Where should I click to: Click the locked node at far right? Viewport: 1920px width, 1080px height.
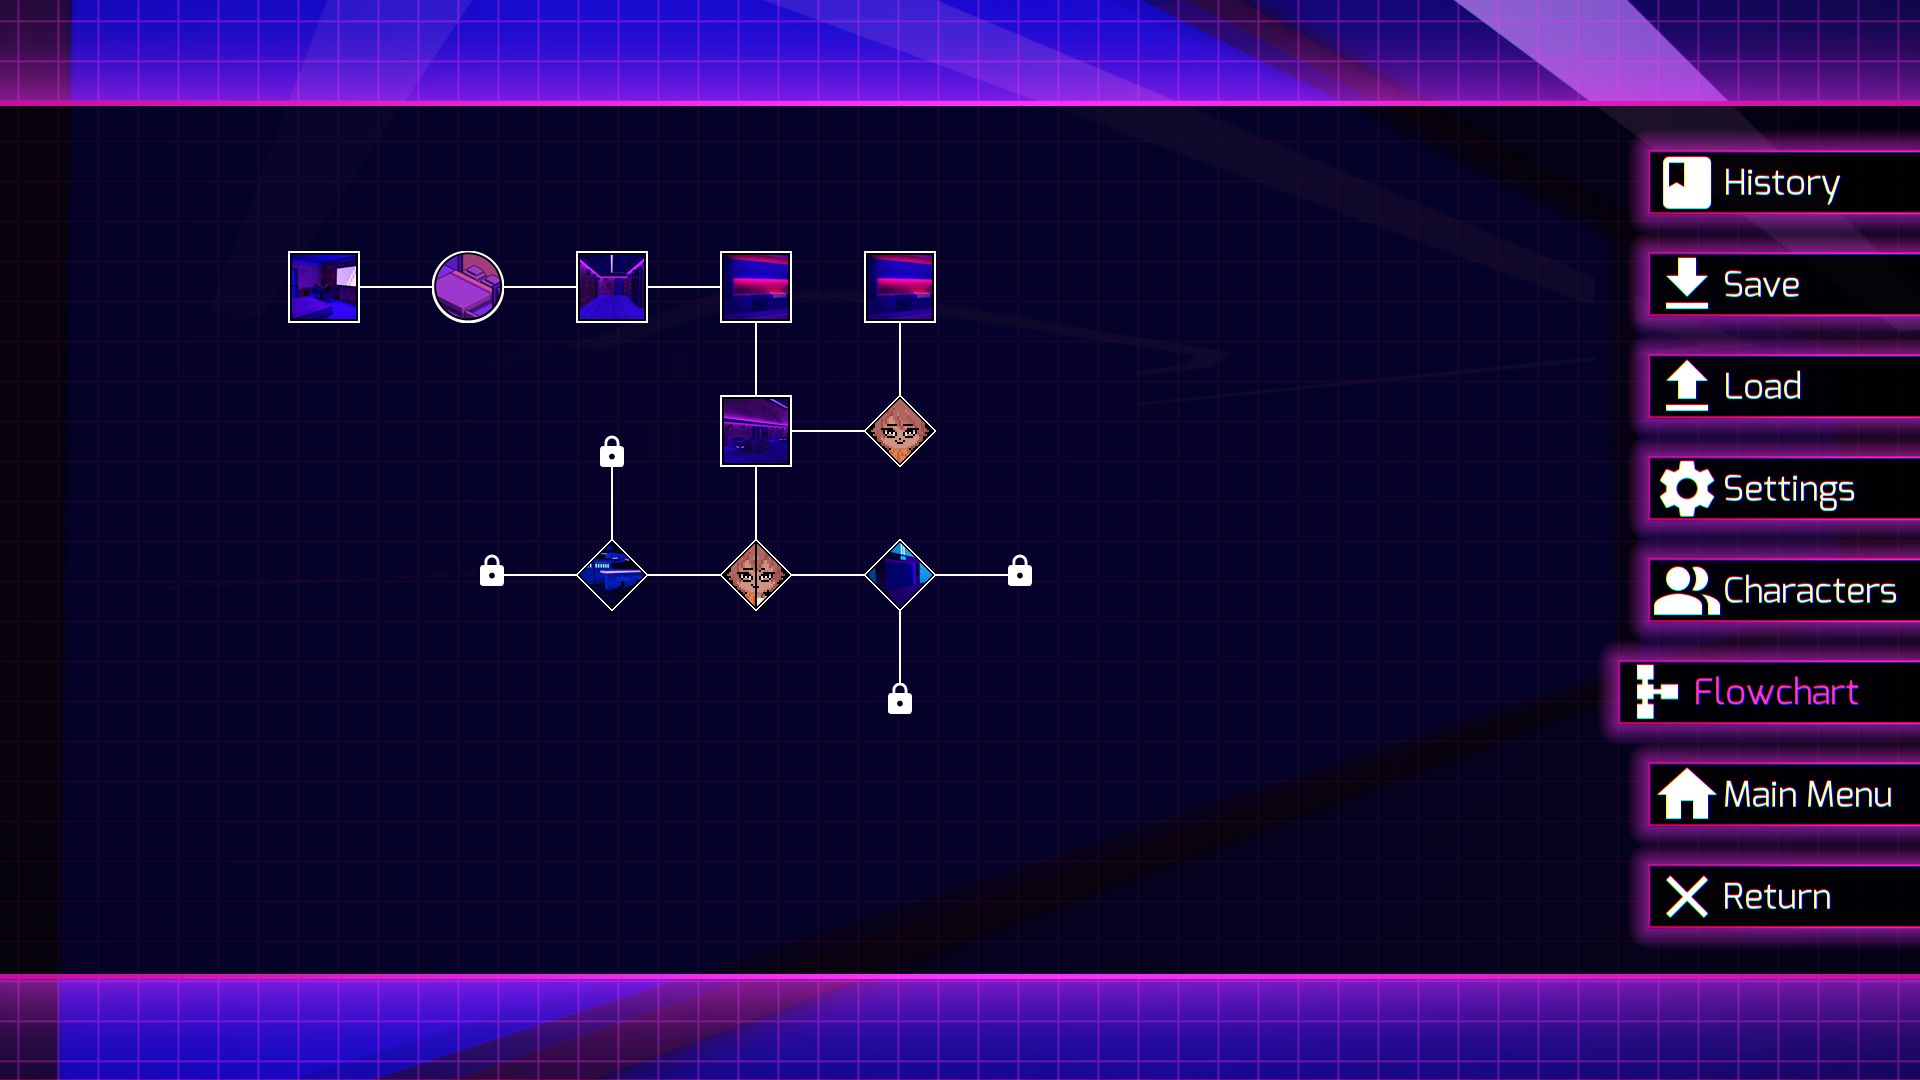pyautogui.click(x=1020, y=571)
